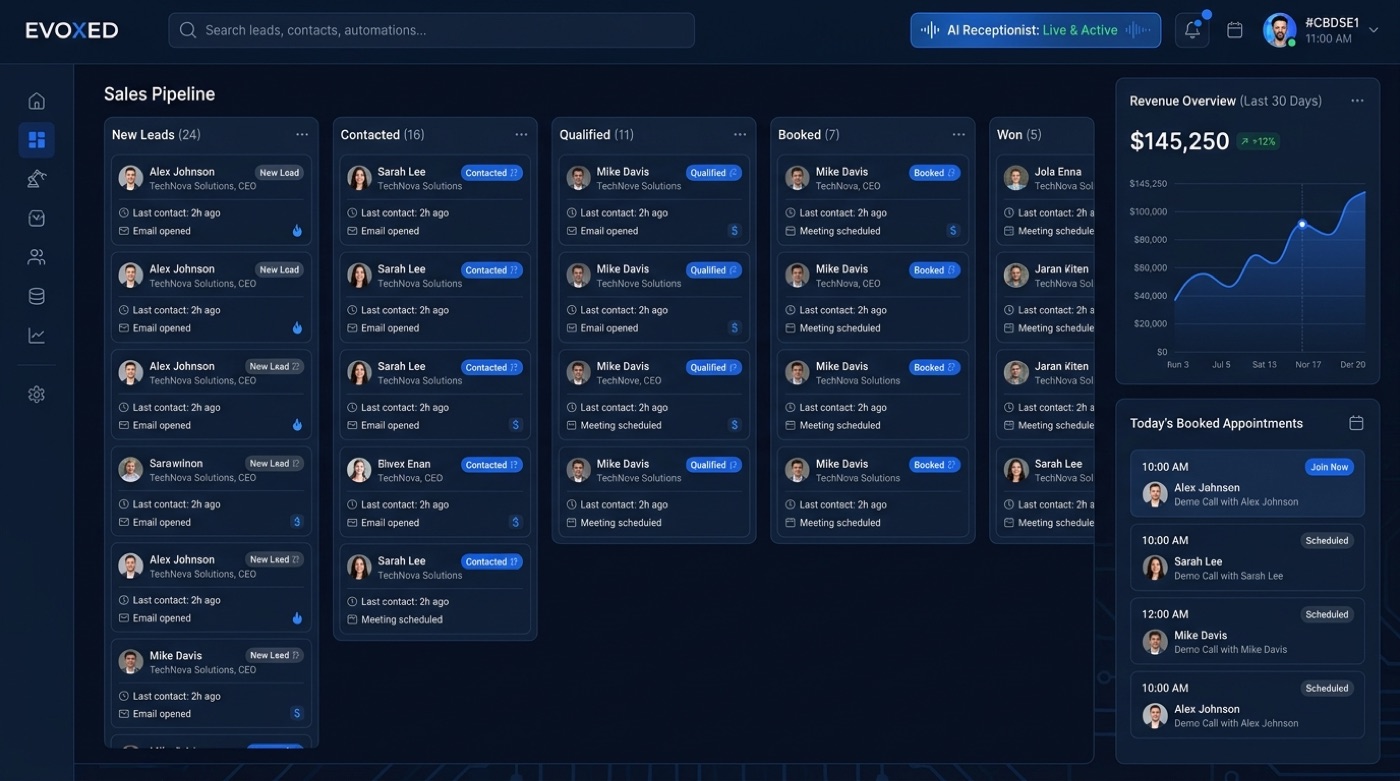This screenshot has height=781, width=1400.
Task: Click Blivex Enan's avatar photo
Action: pyautogui.click(x=359, y=470)
